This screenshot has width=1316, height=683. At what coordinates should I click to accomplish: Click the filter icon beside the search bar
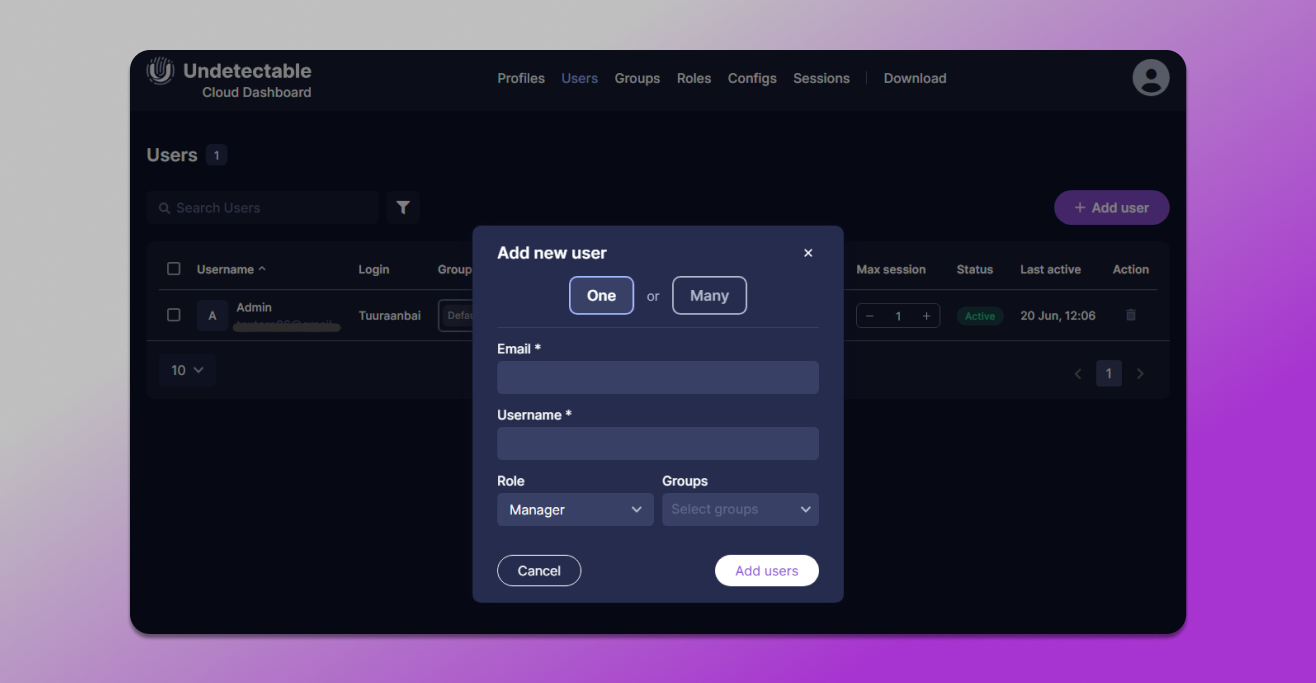pyautogui.click(x=403, y=207)
